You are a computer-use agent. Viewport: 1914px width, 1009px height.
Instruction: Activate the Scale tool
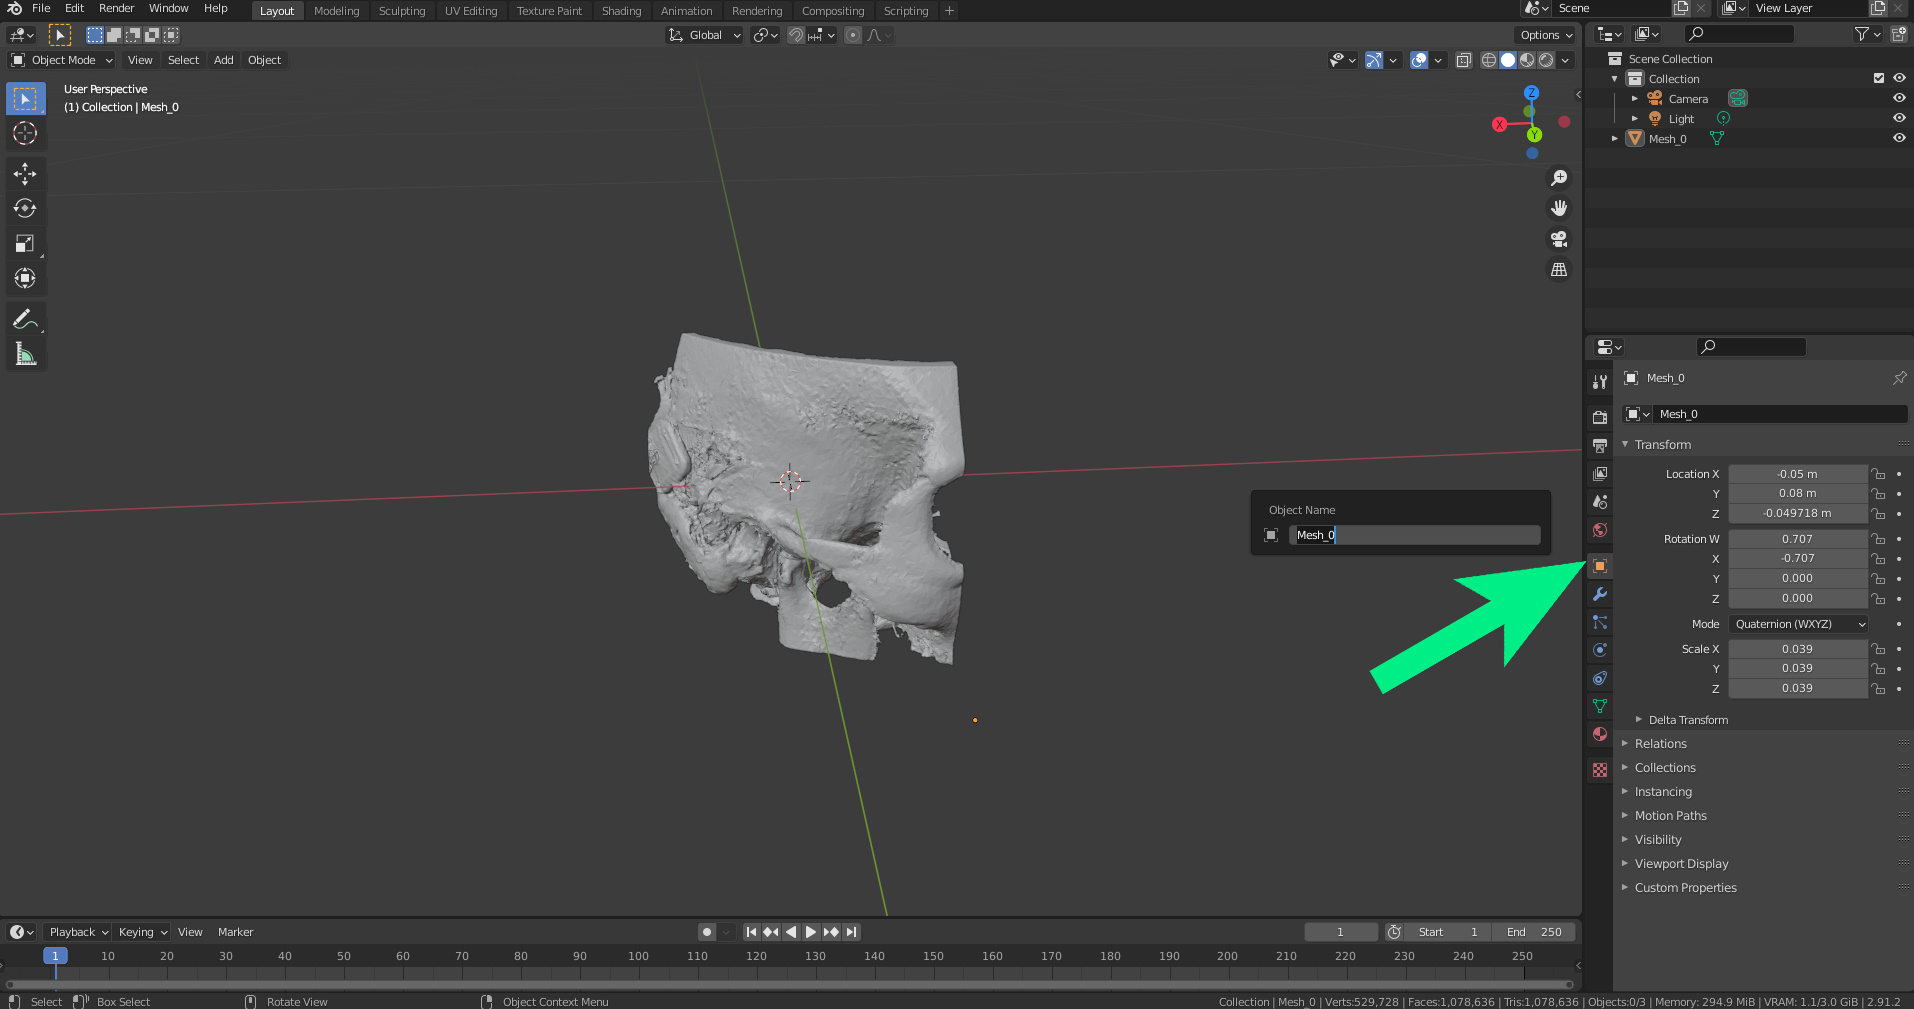point(25,244)
